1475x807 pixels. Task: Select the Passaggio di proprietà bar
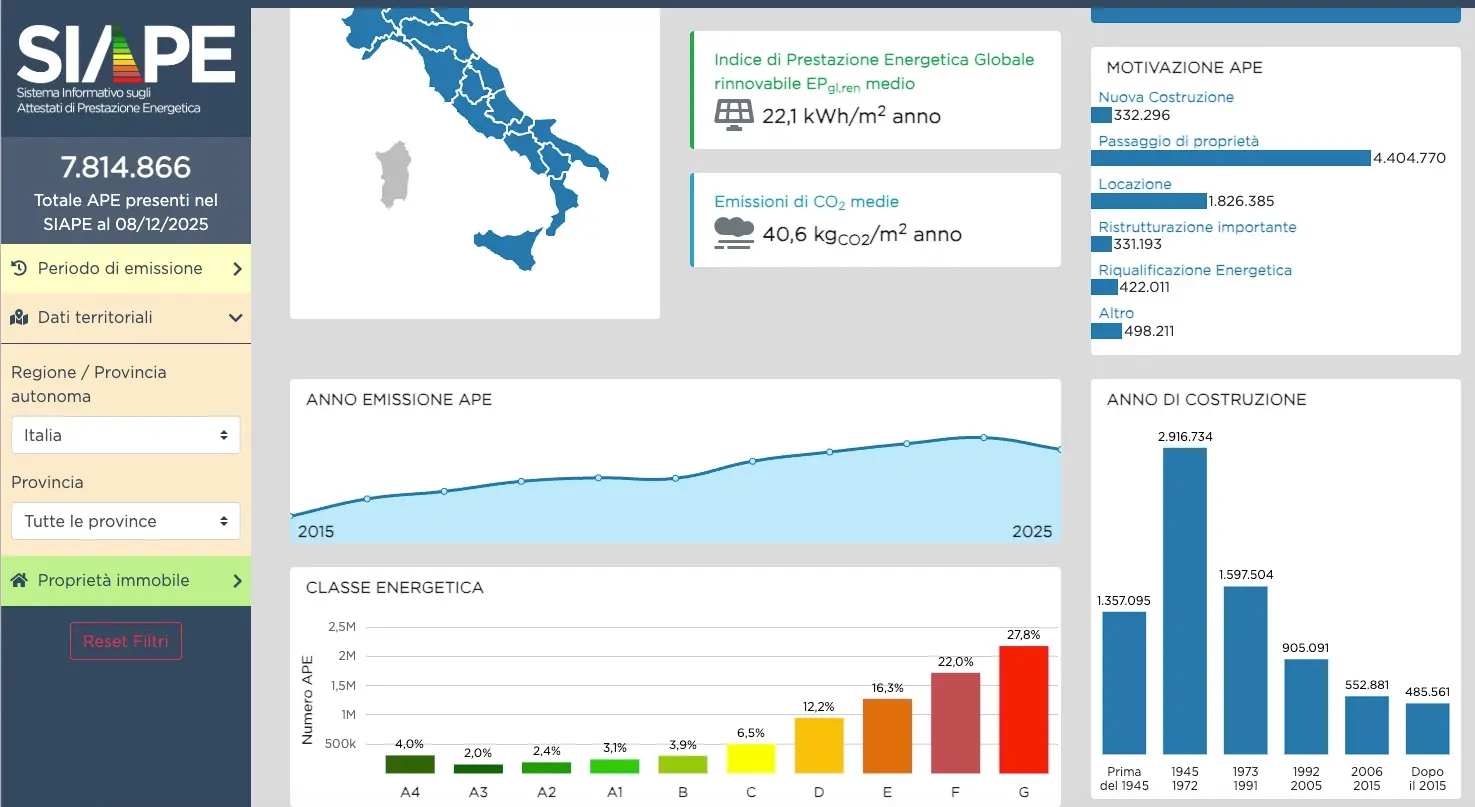pos(1230,158)
